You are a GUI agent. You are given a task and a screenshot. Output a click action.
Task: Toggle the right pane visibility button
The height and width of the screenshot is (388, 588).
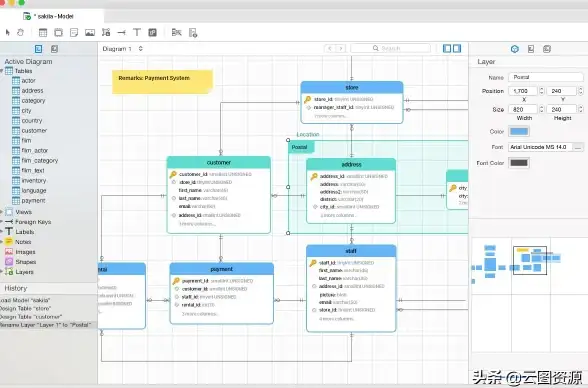[x=457, y=48]
